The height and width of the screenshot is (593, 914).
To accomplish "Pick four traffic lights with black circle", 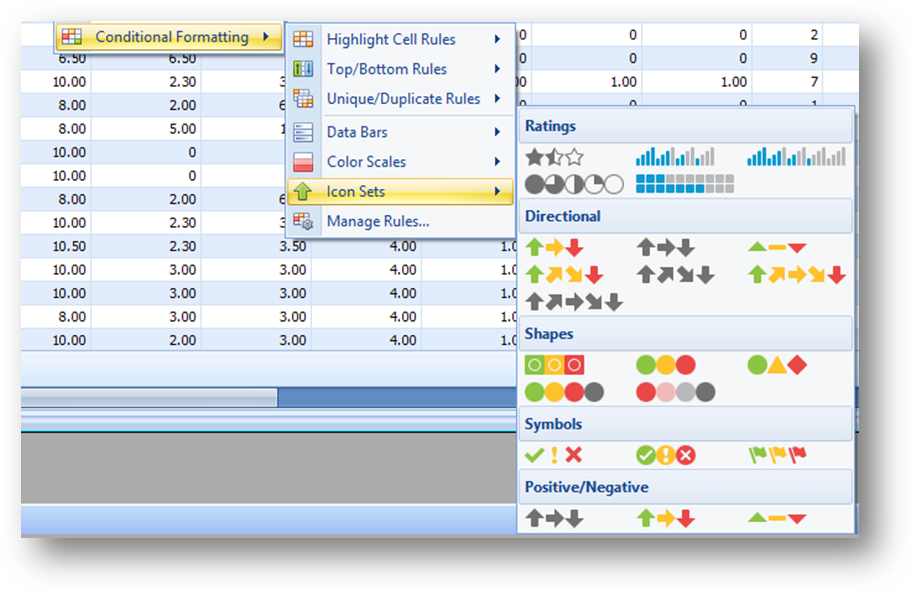I will 564,392.
